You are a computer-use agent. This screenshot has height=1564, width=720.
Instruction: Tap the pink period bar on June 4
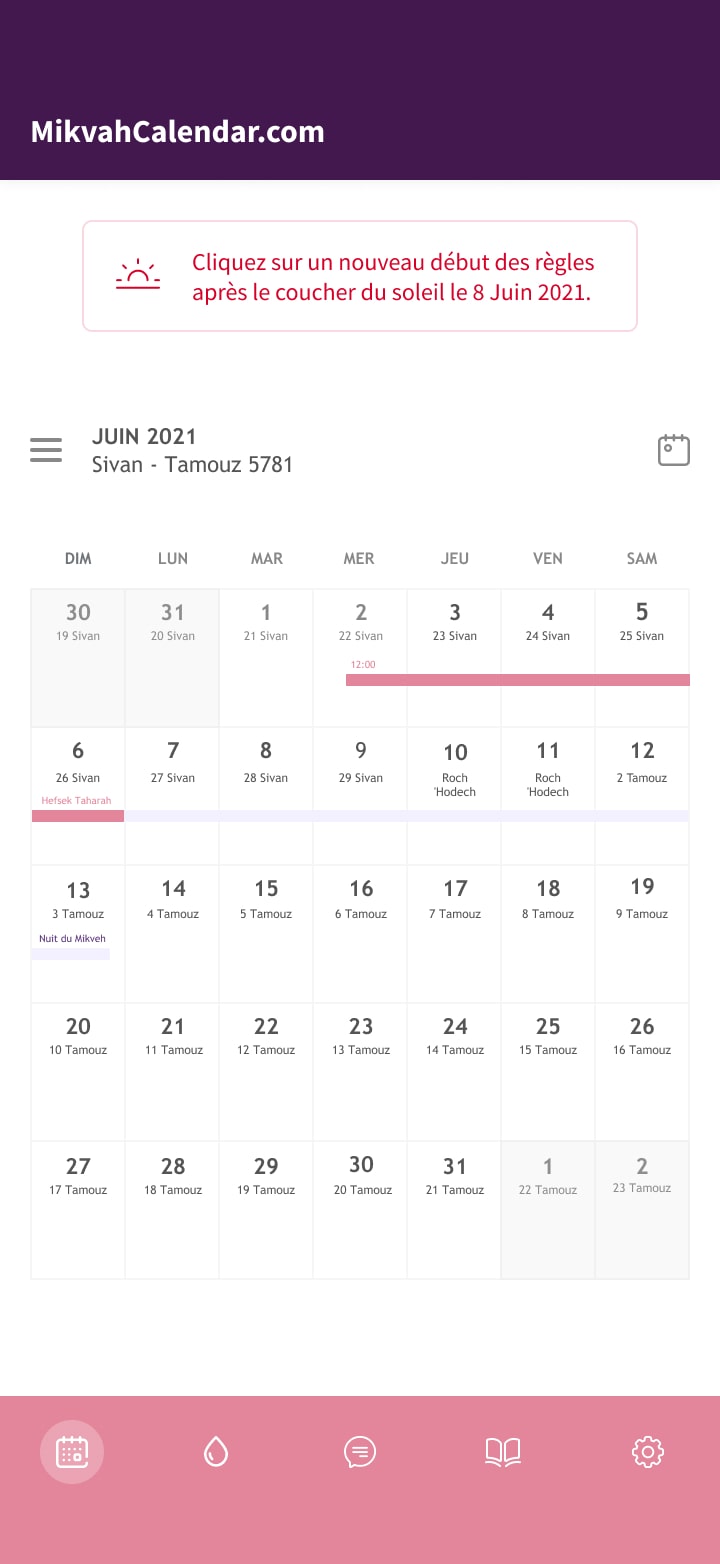[548, 680]
